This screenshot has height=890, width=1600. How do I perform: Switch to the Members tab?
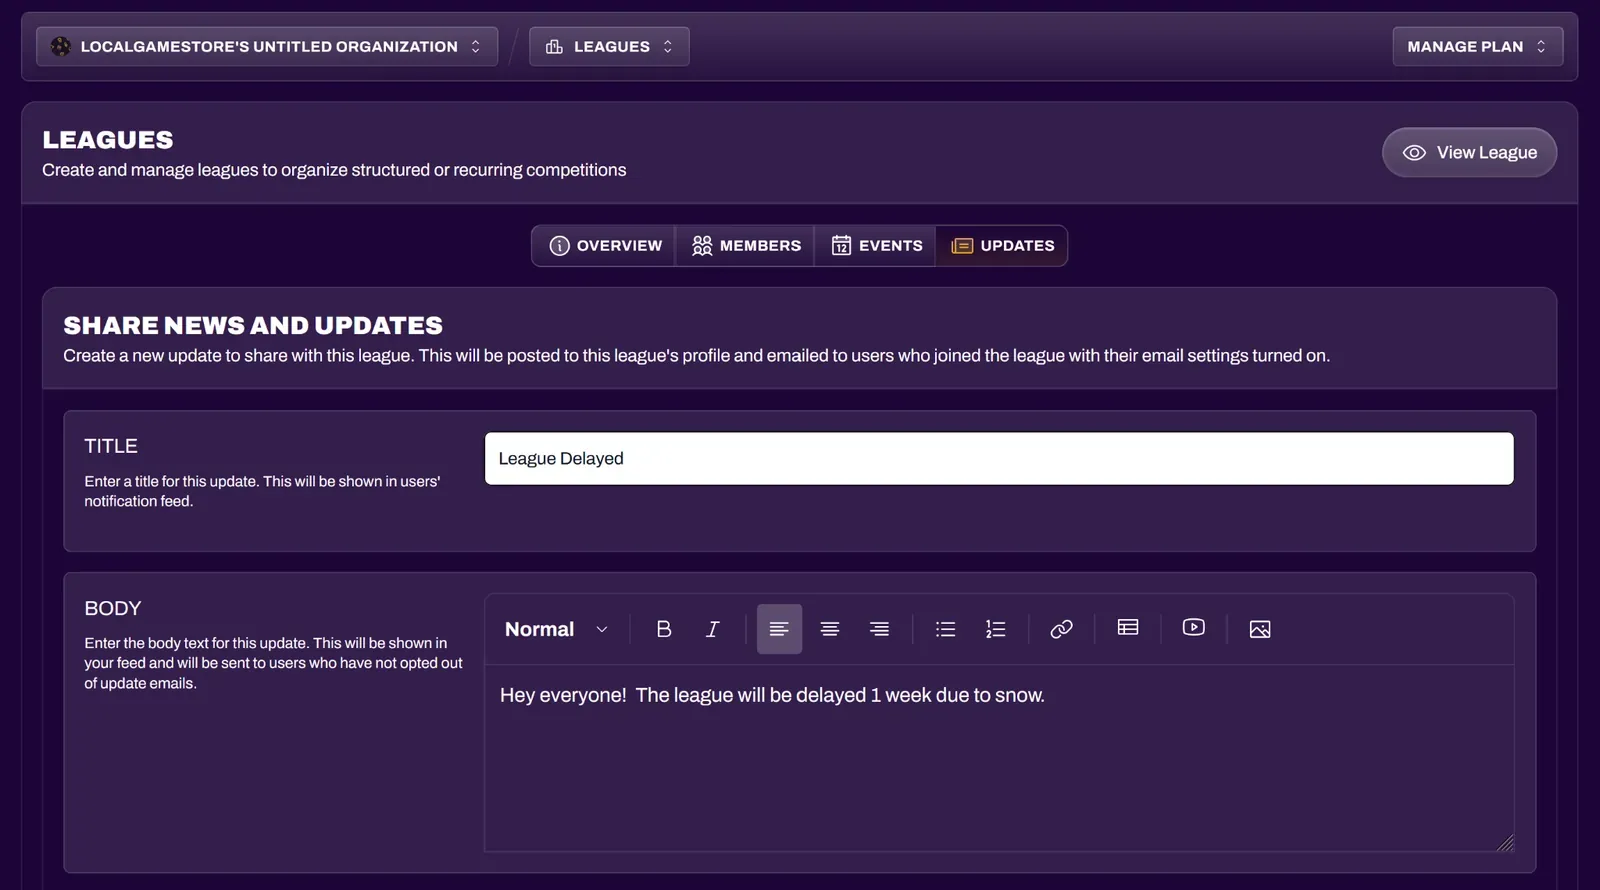[x=746, y=246]
